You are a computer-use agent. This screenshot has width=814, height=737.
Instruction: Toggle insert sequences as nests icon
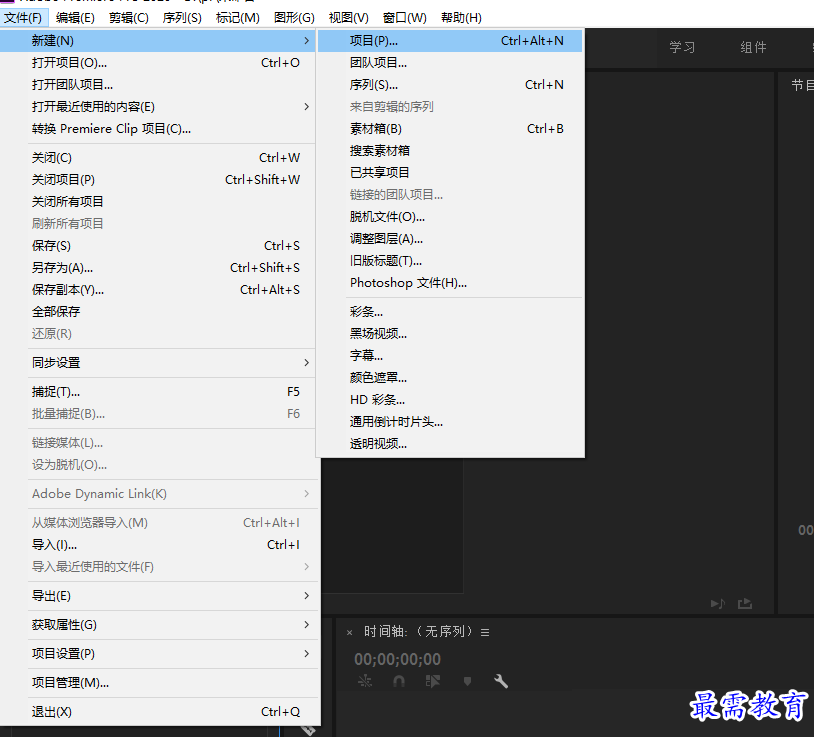[365, 681]
